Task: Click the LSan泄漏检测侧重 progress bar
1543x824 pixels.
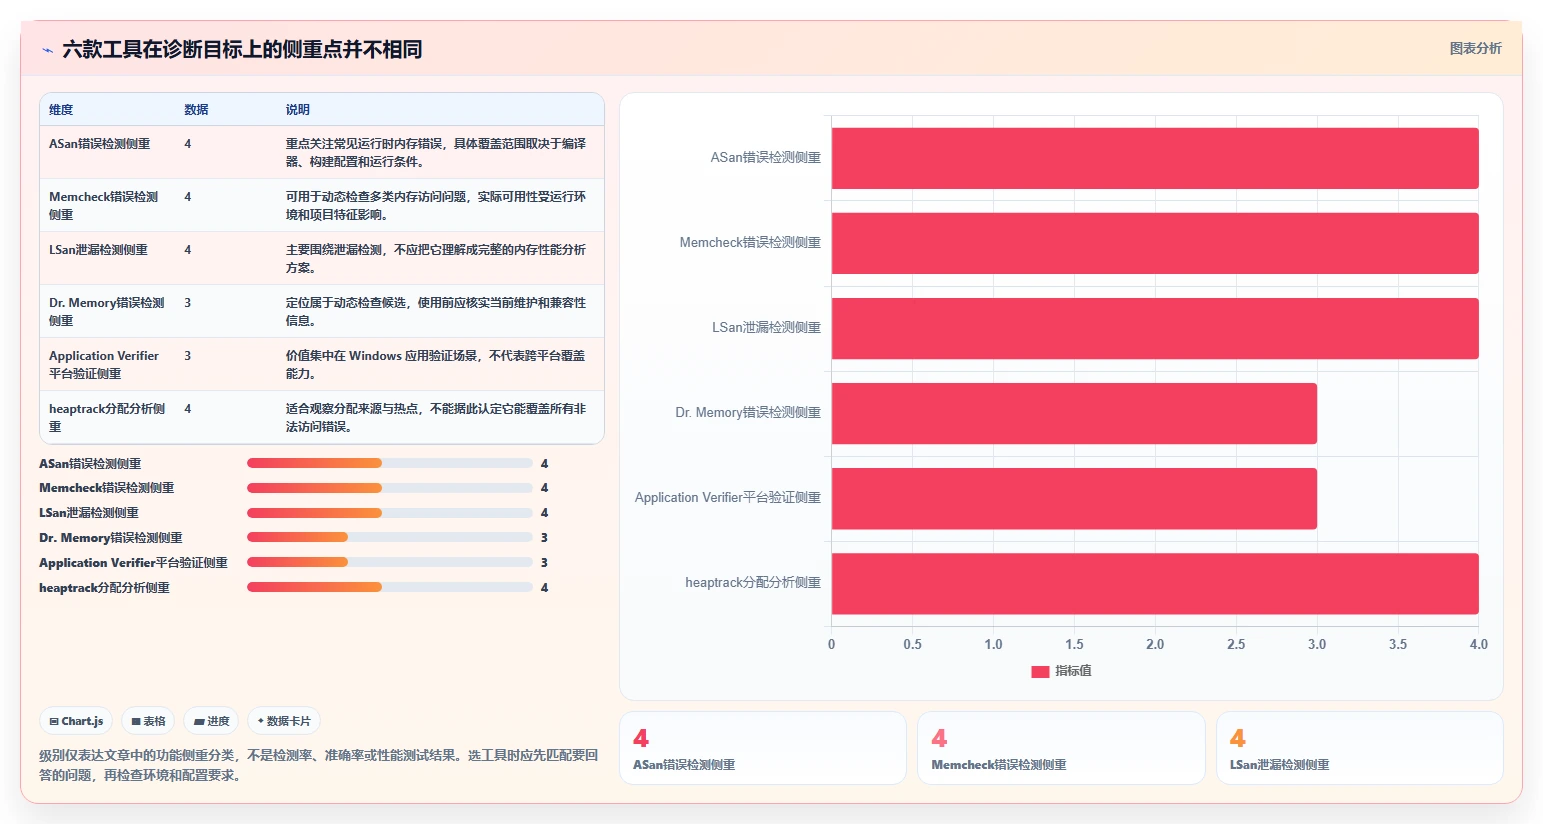Action: (390, 513)
